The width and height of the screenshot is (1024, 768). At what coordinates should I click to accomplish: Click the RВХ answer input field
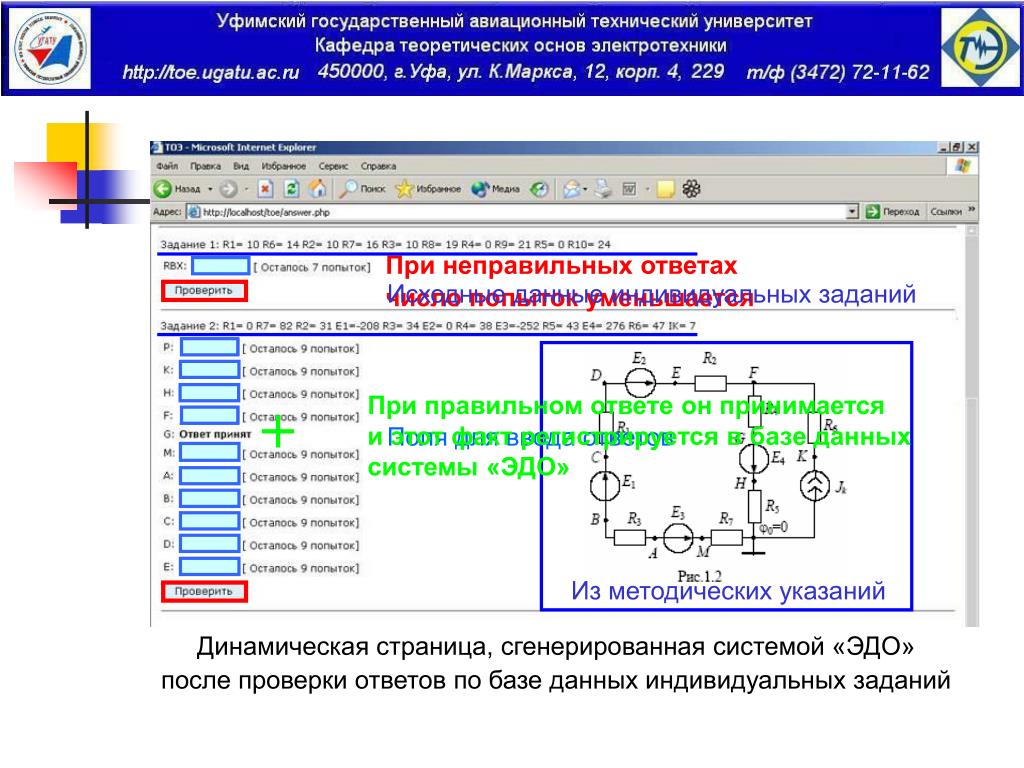(221, 266)
